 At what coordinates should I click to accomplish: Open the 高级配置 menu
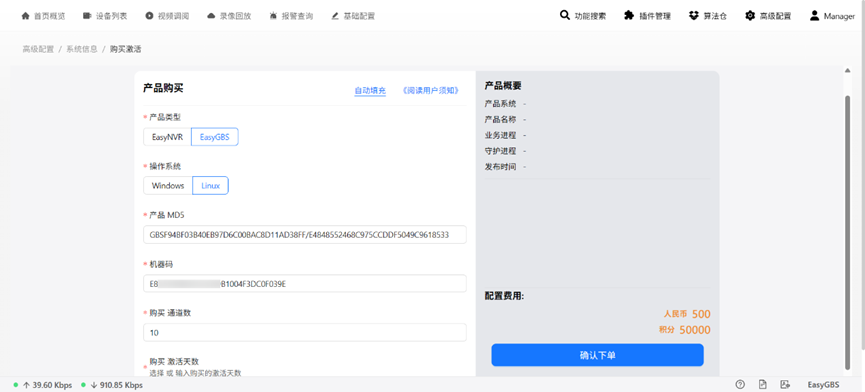(x=768, y=16)
